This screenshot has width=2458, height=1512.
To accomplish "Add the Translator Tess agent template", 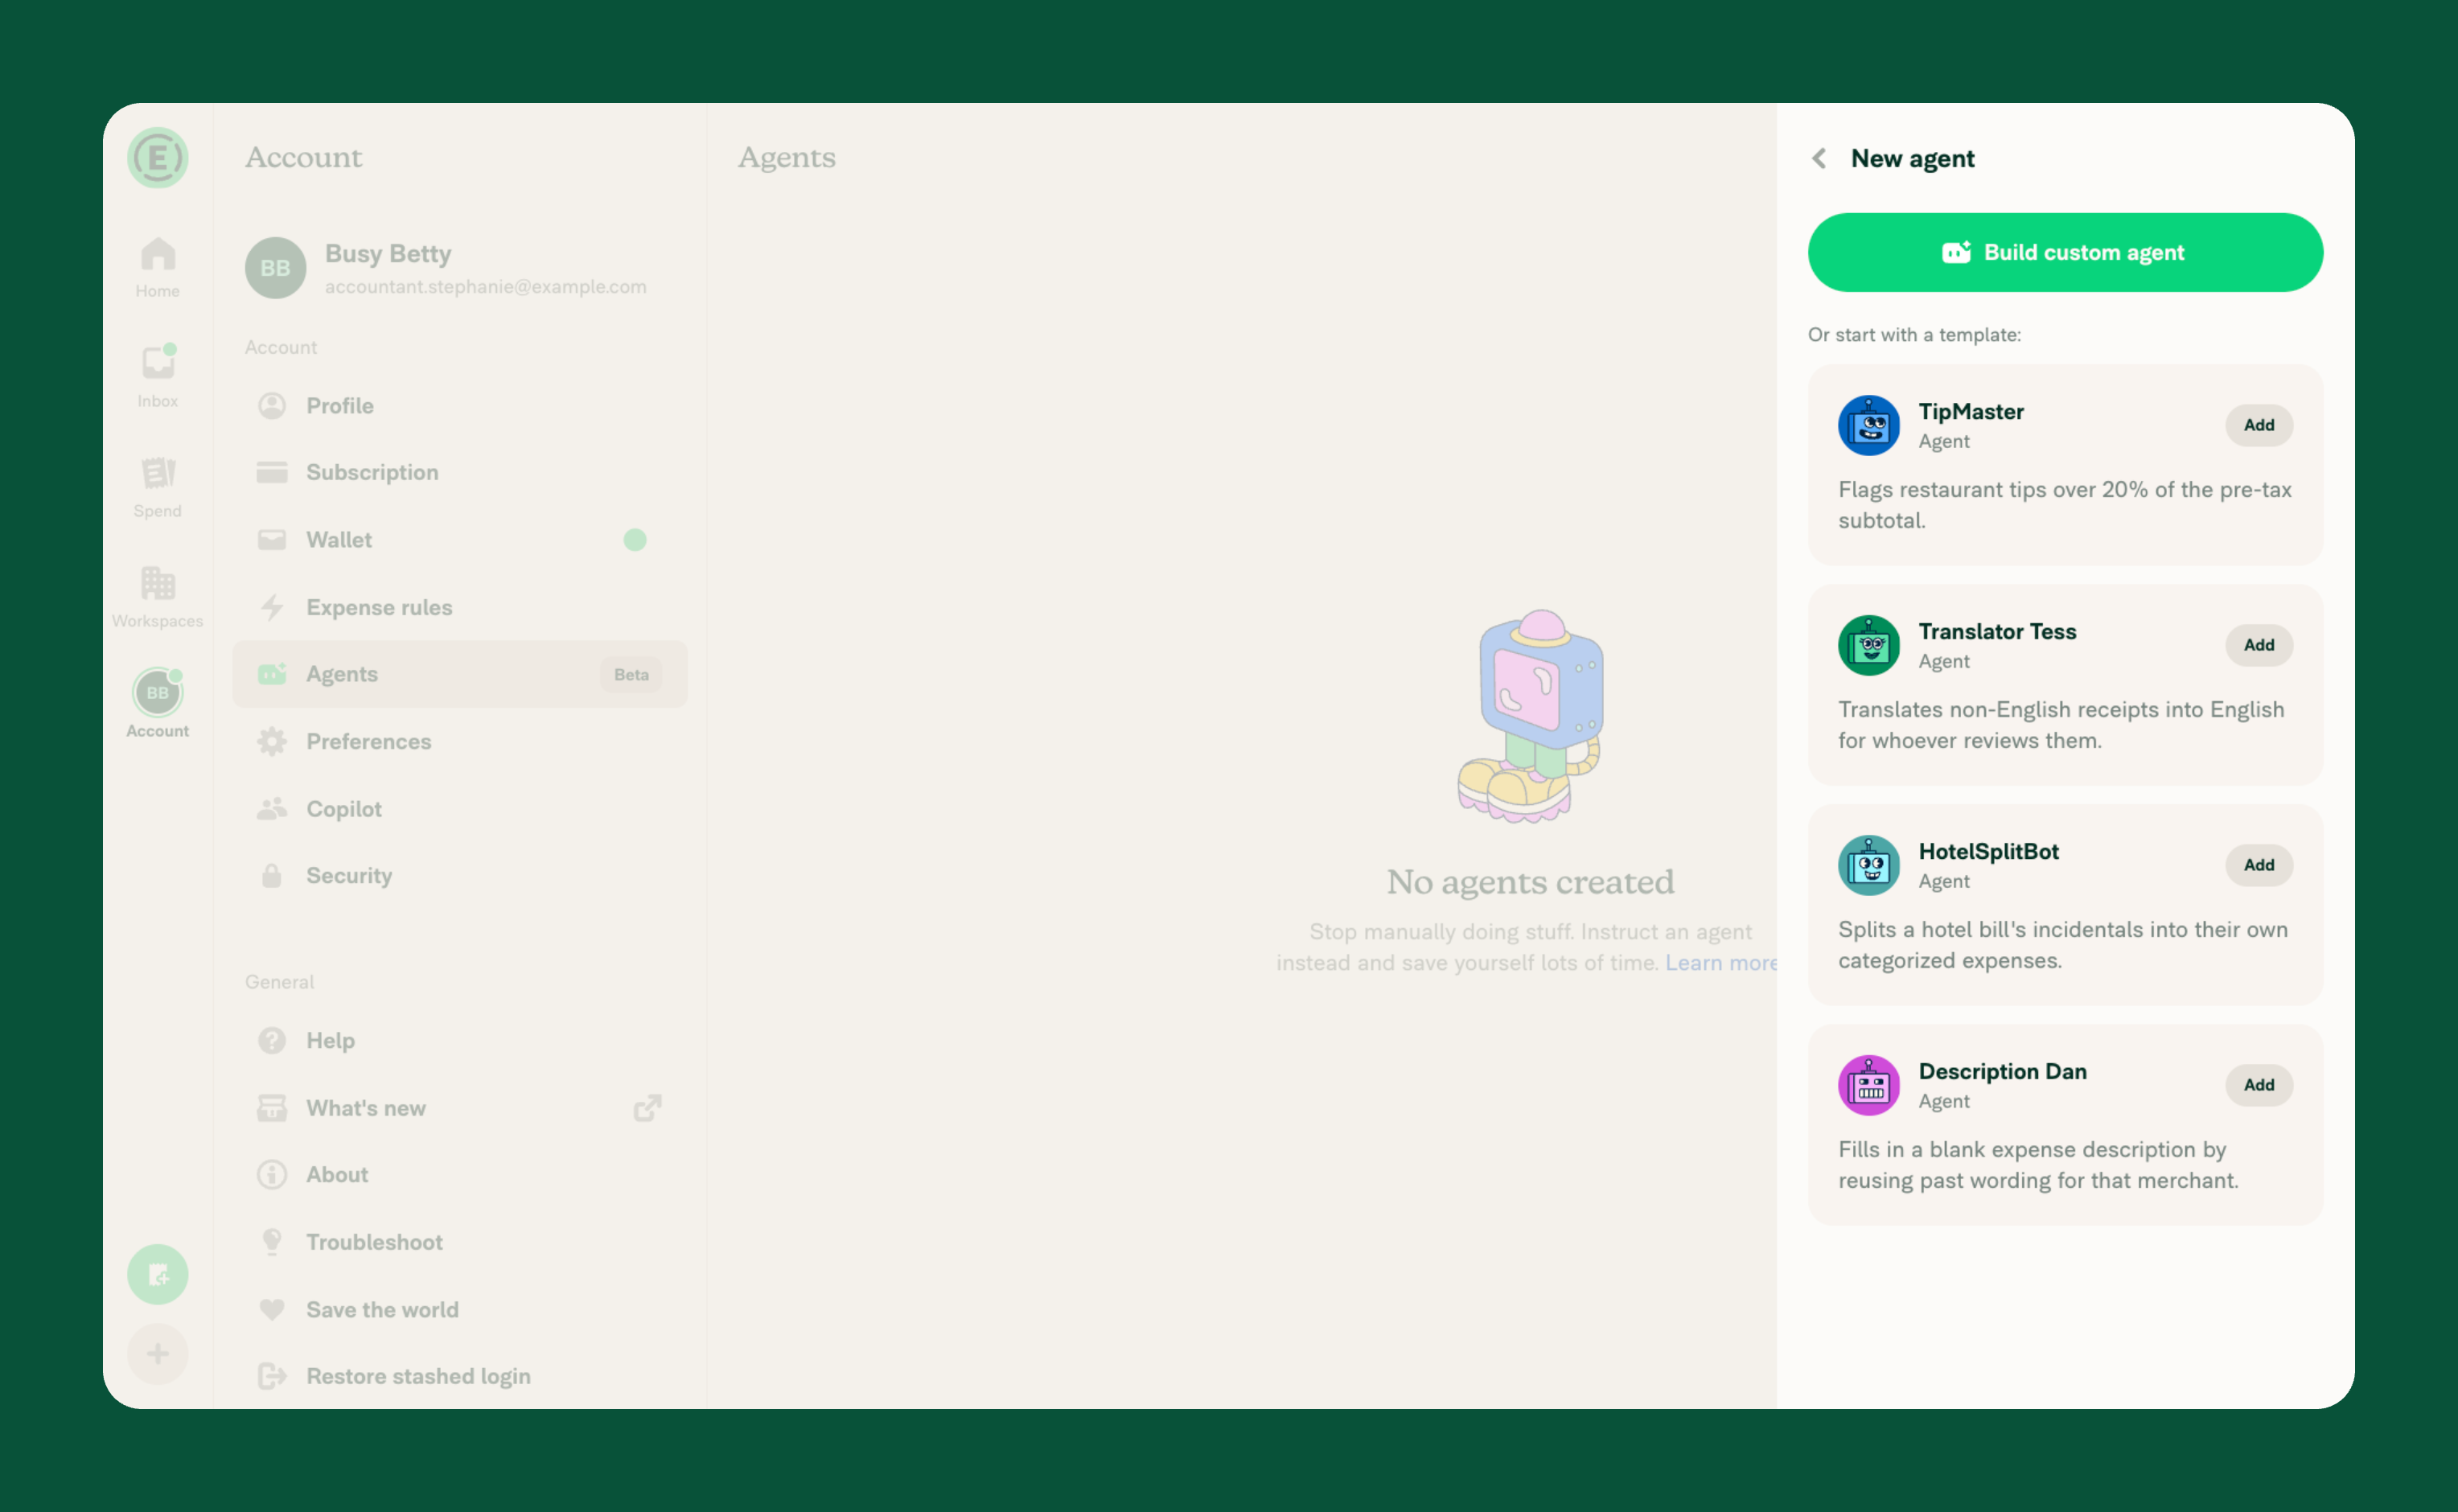I will (2258, 645).
